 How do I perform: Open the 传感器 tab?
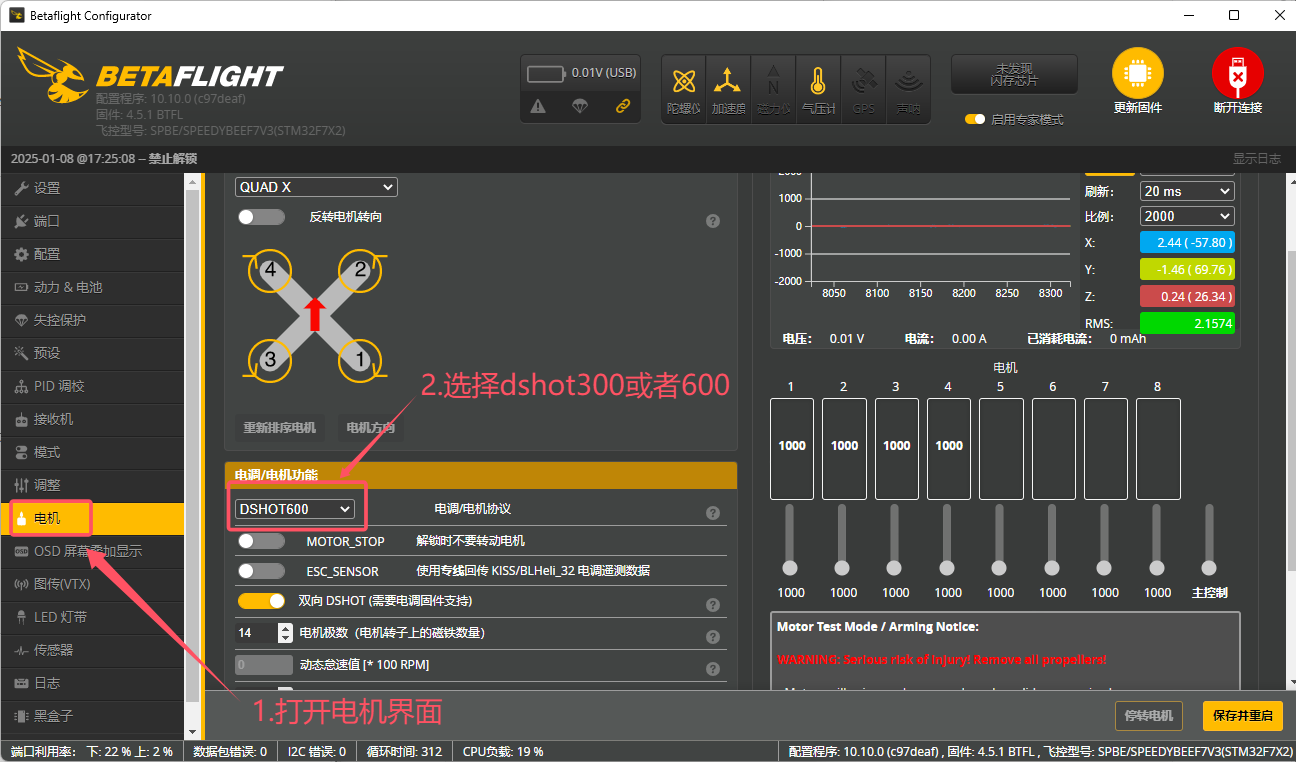point(92,650)
